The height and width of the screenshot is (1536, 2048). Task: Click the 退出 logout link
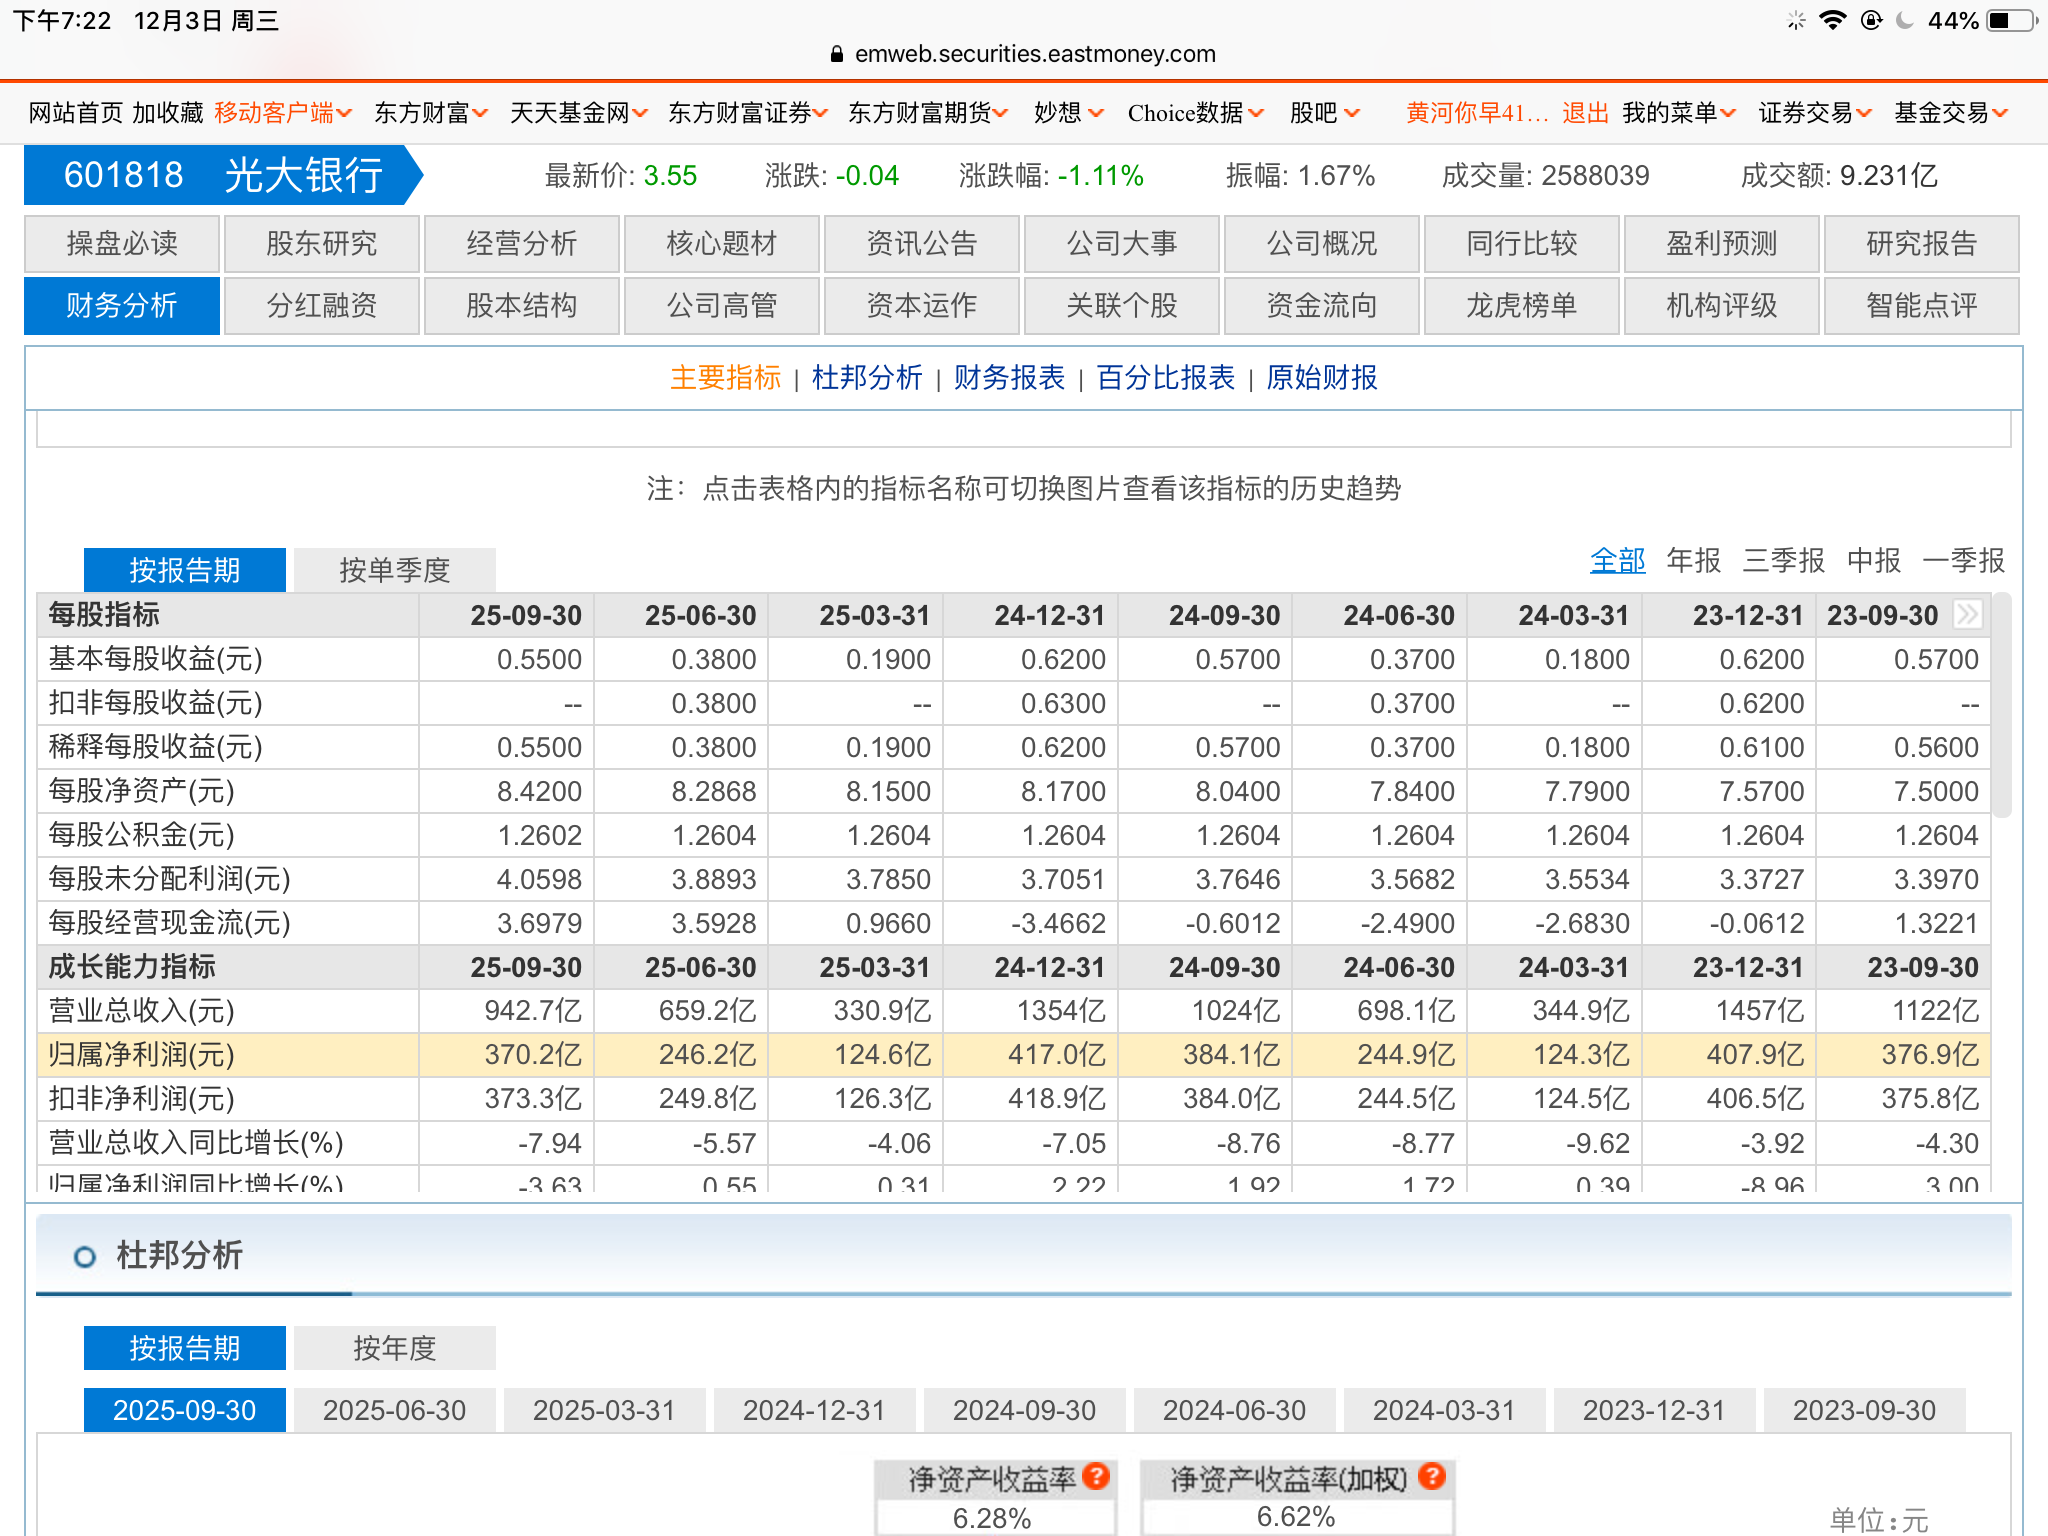point(1585,113)
